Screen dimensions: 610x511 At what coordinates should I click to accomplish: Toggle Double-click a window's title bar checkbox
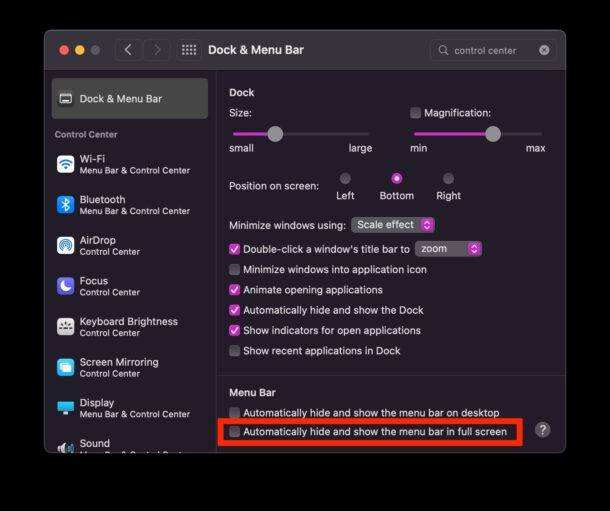(234, 249)
